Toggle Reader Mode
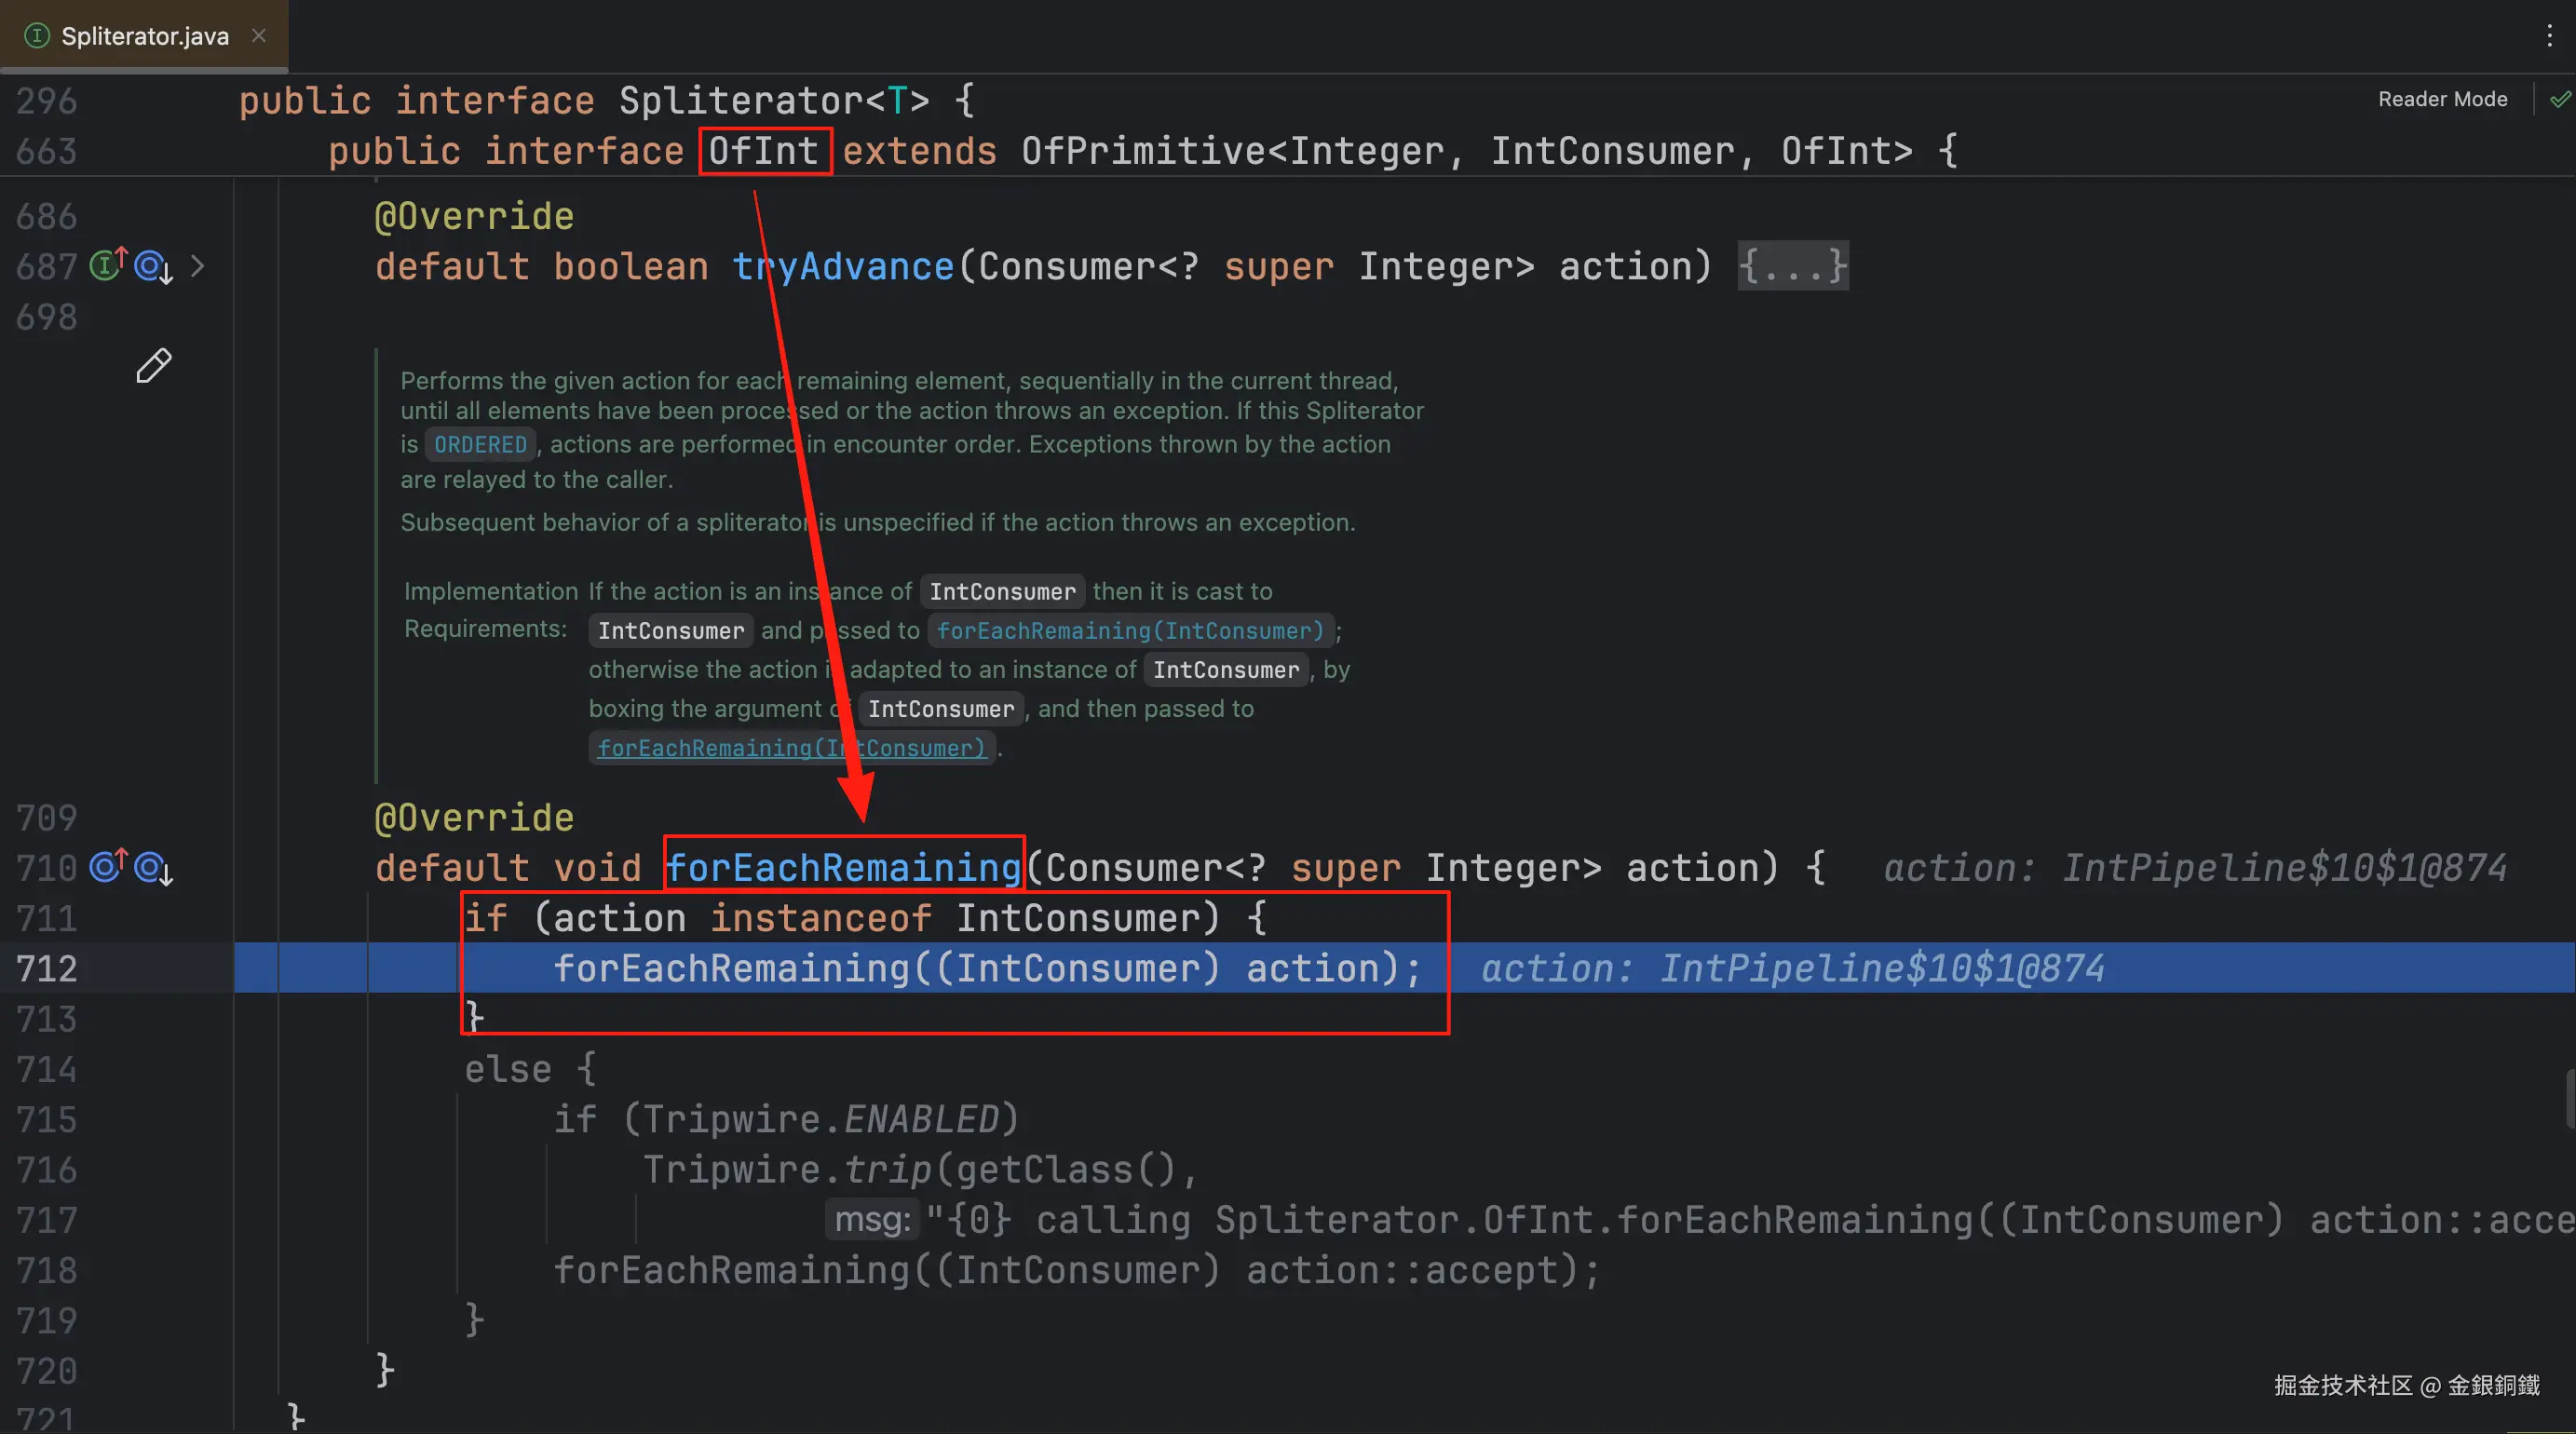The height and width of the screenshot is (1434, 2576). [2441, 99]
